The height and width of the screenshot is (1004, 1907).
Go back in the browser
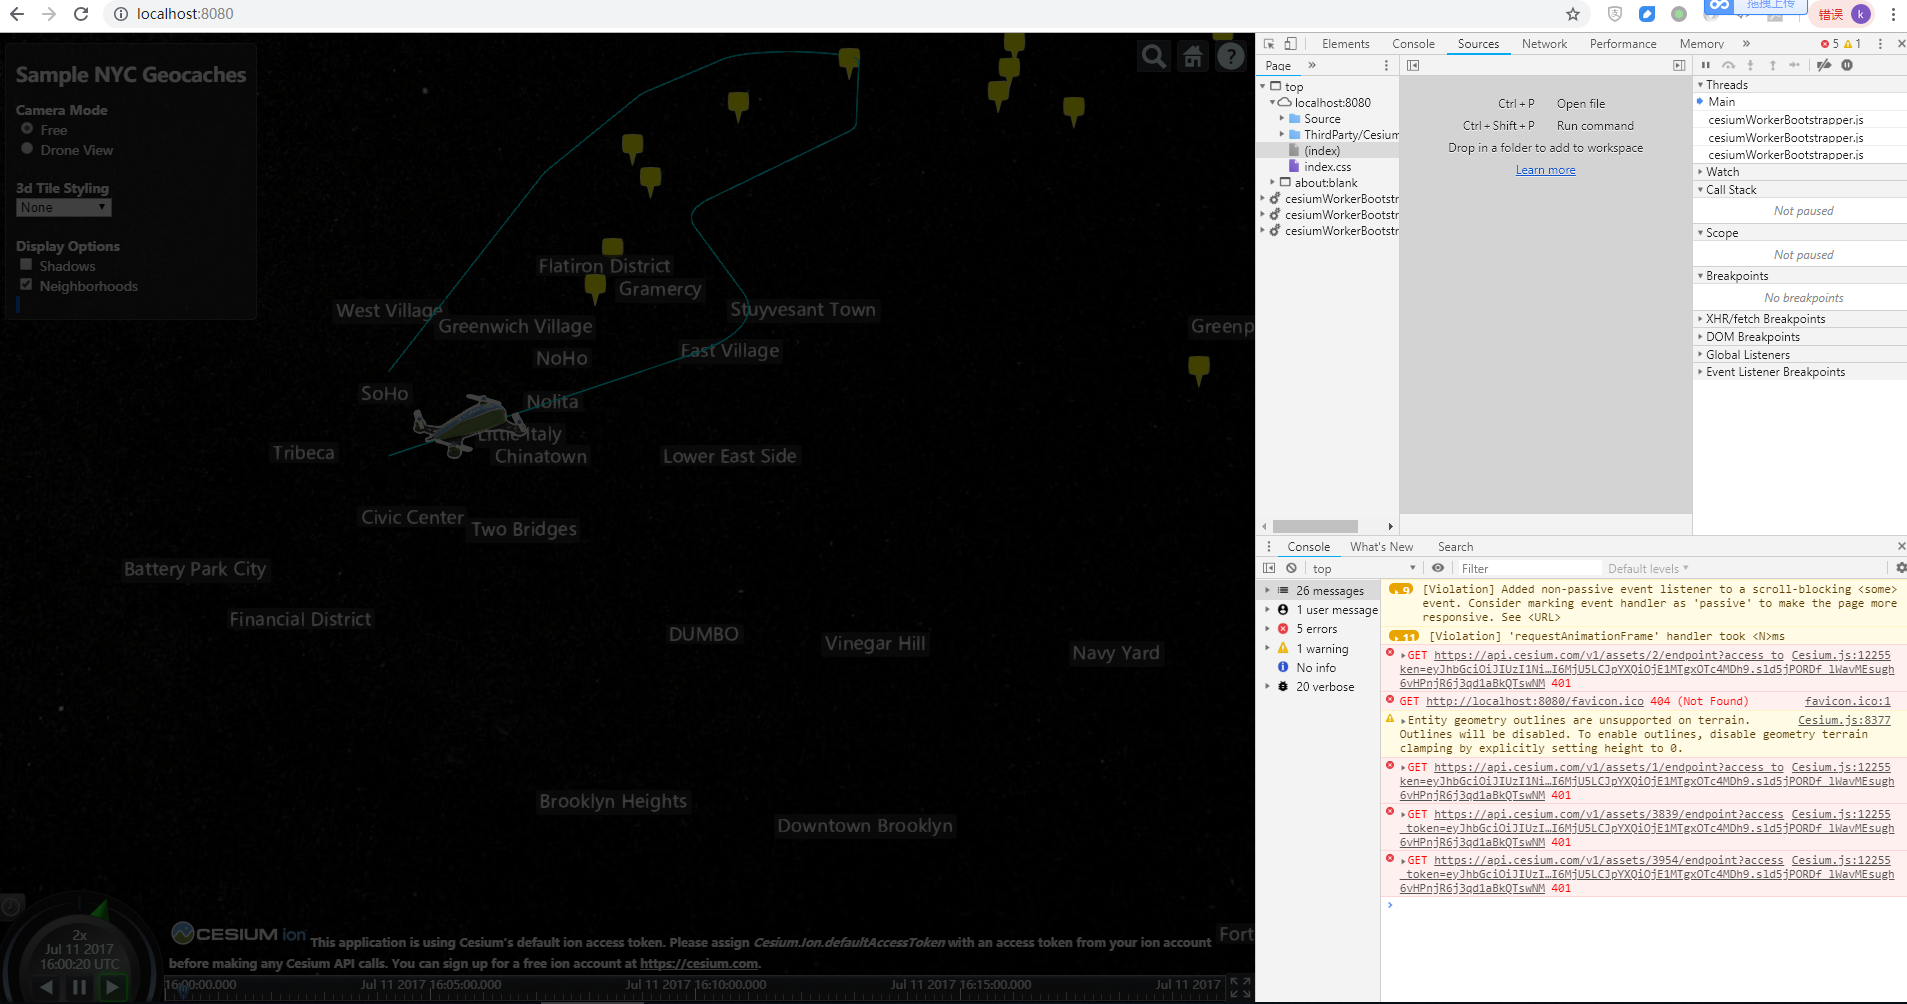[x=17, y=14]
